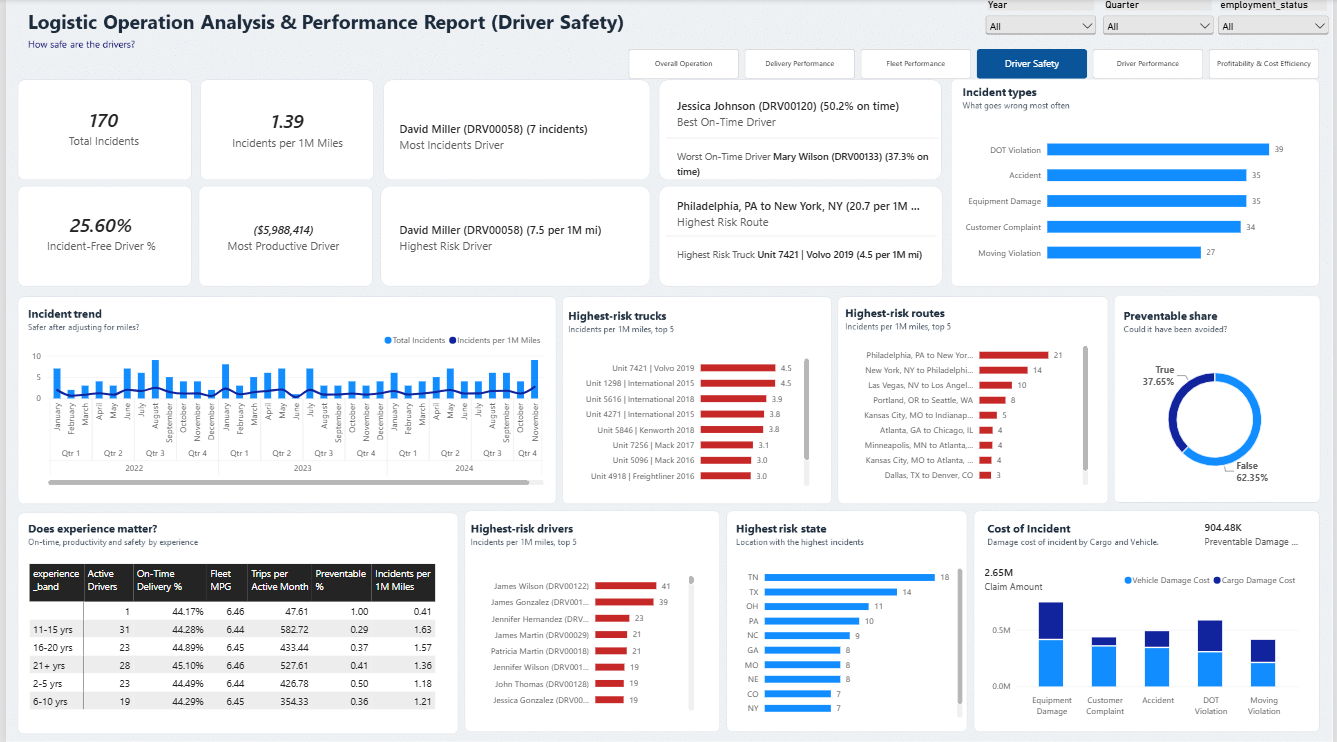
Task: Sort table by Active Drivers column header
Action: pos(108,581)
